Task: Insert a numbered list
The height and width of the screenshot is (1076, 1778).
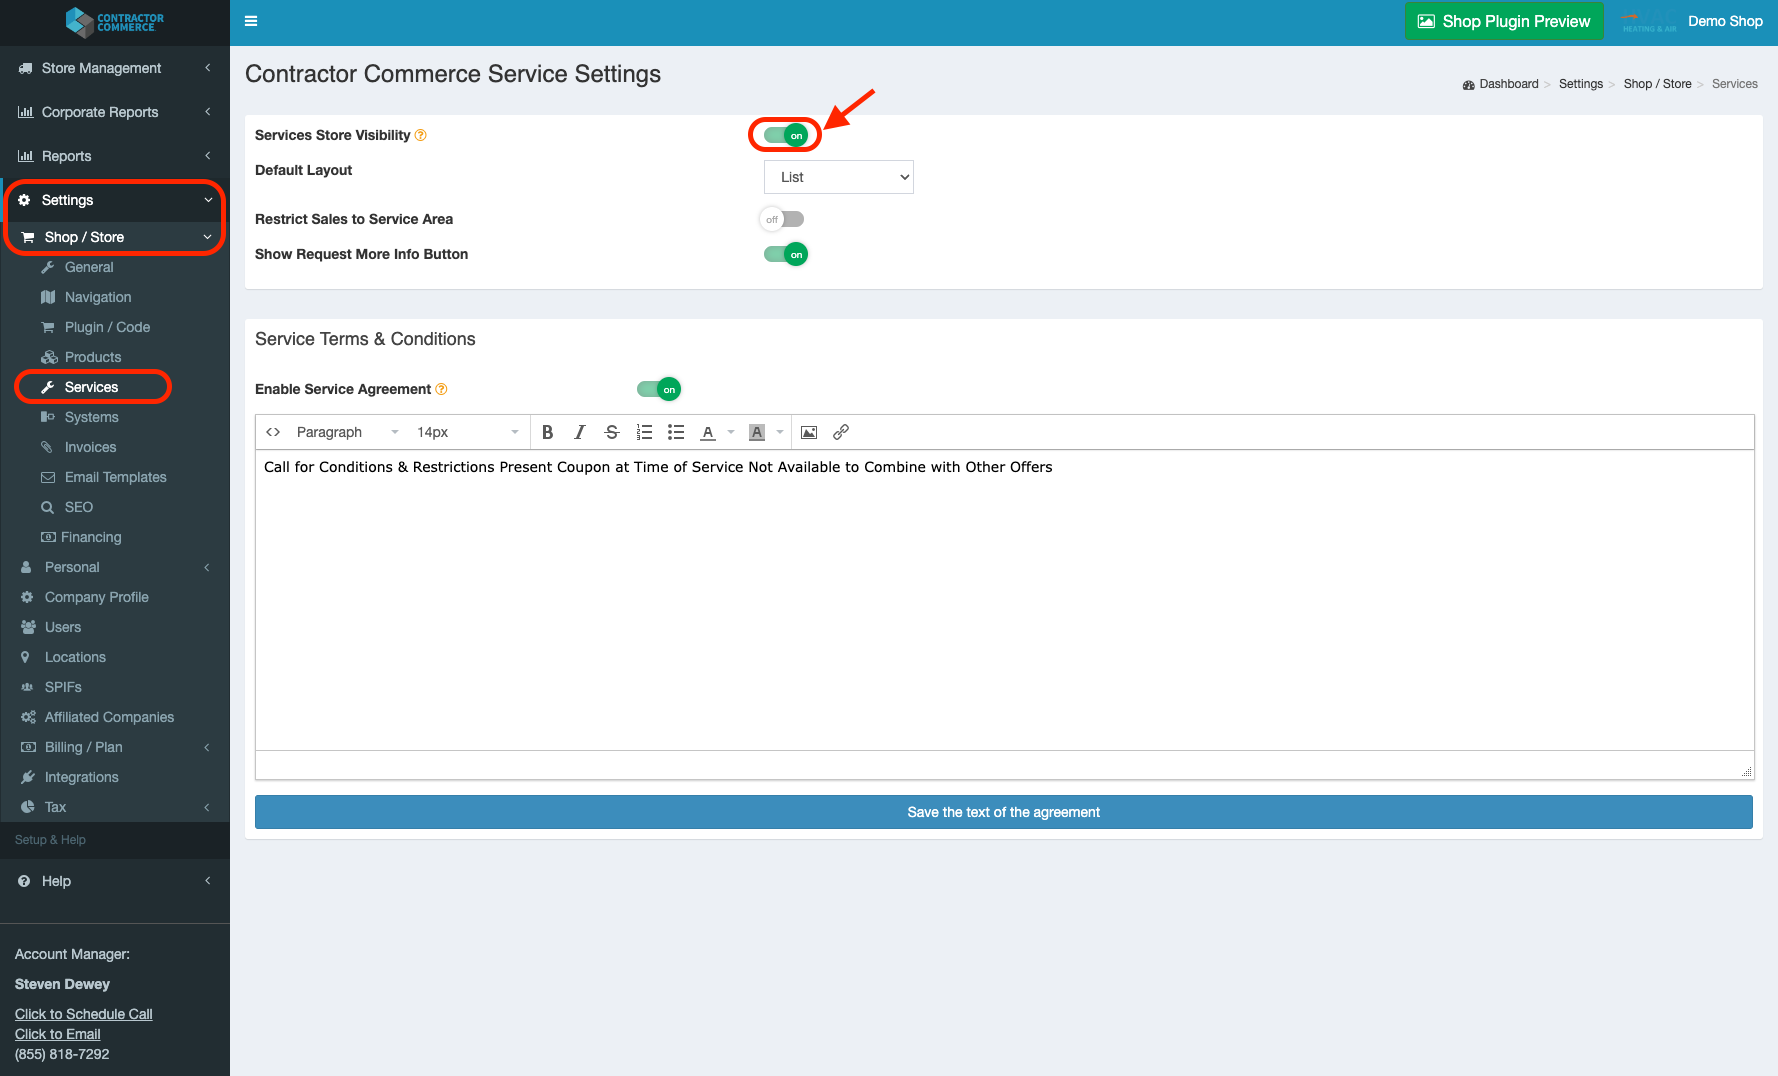Action: tap(644, 432)
